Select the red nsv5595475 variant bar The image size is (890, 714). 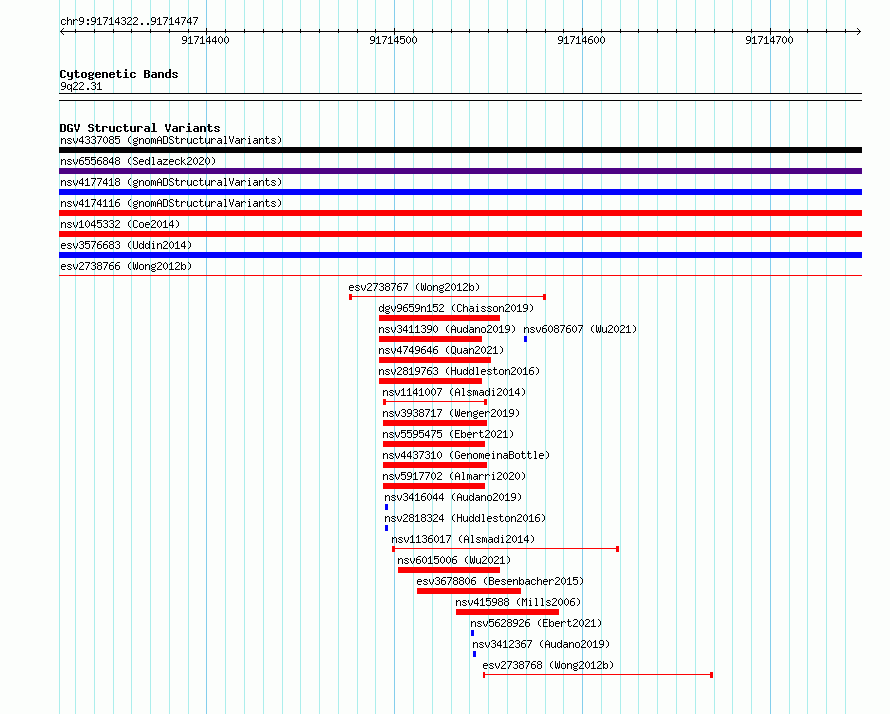tap(434, 444)
